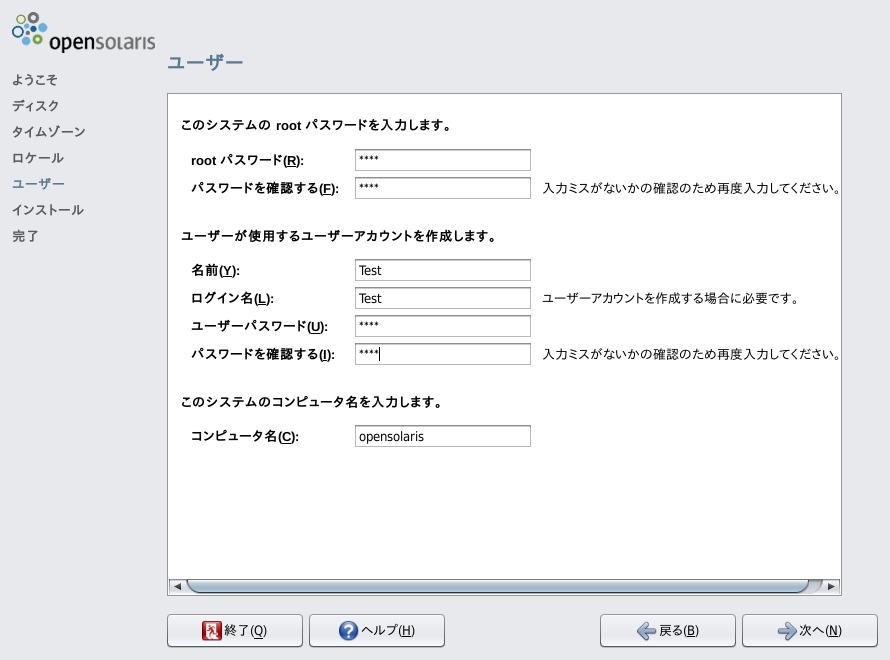Focus the root パスワード input field

tap(442, 160)
